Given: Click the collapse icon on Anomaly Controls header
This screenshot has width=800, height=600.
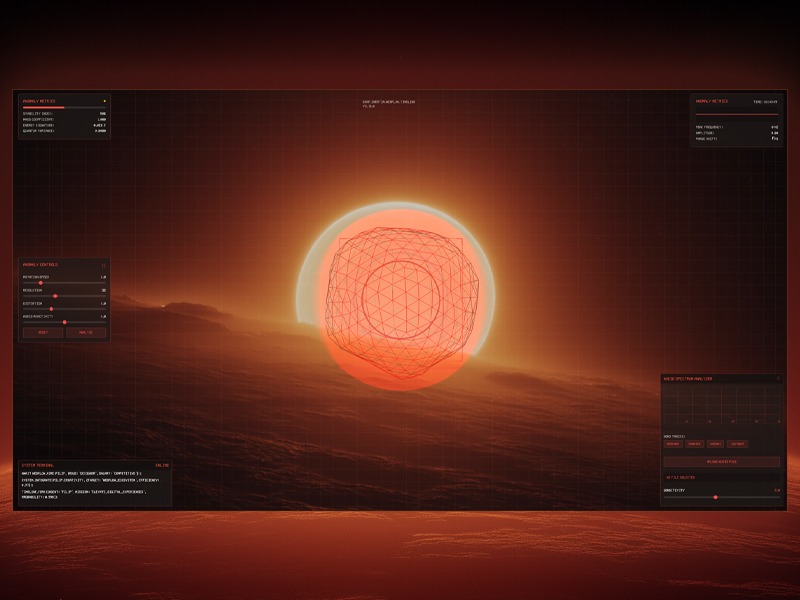Looking at the screenshot, I should pyautogui.click(x=104, y=264).
